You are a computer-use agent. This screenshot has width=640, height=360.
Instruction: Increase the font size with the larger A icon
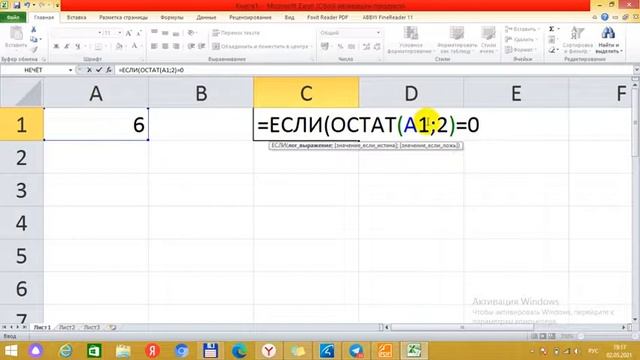point(129,33)
